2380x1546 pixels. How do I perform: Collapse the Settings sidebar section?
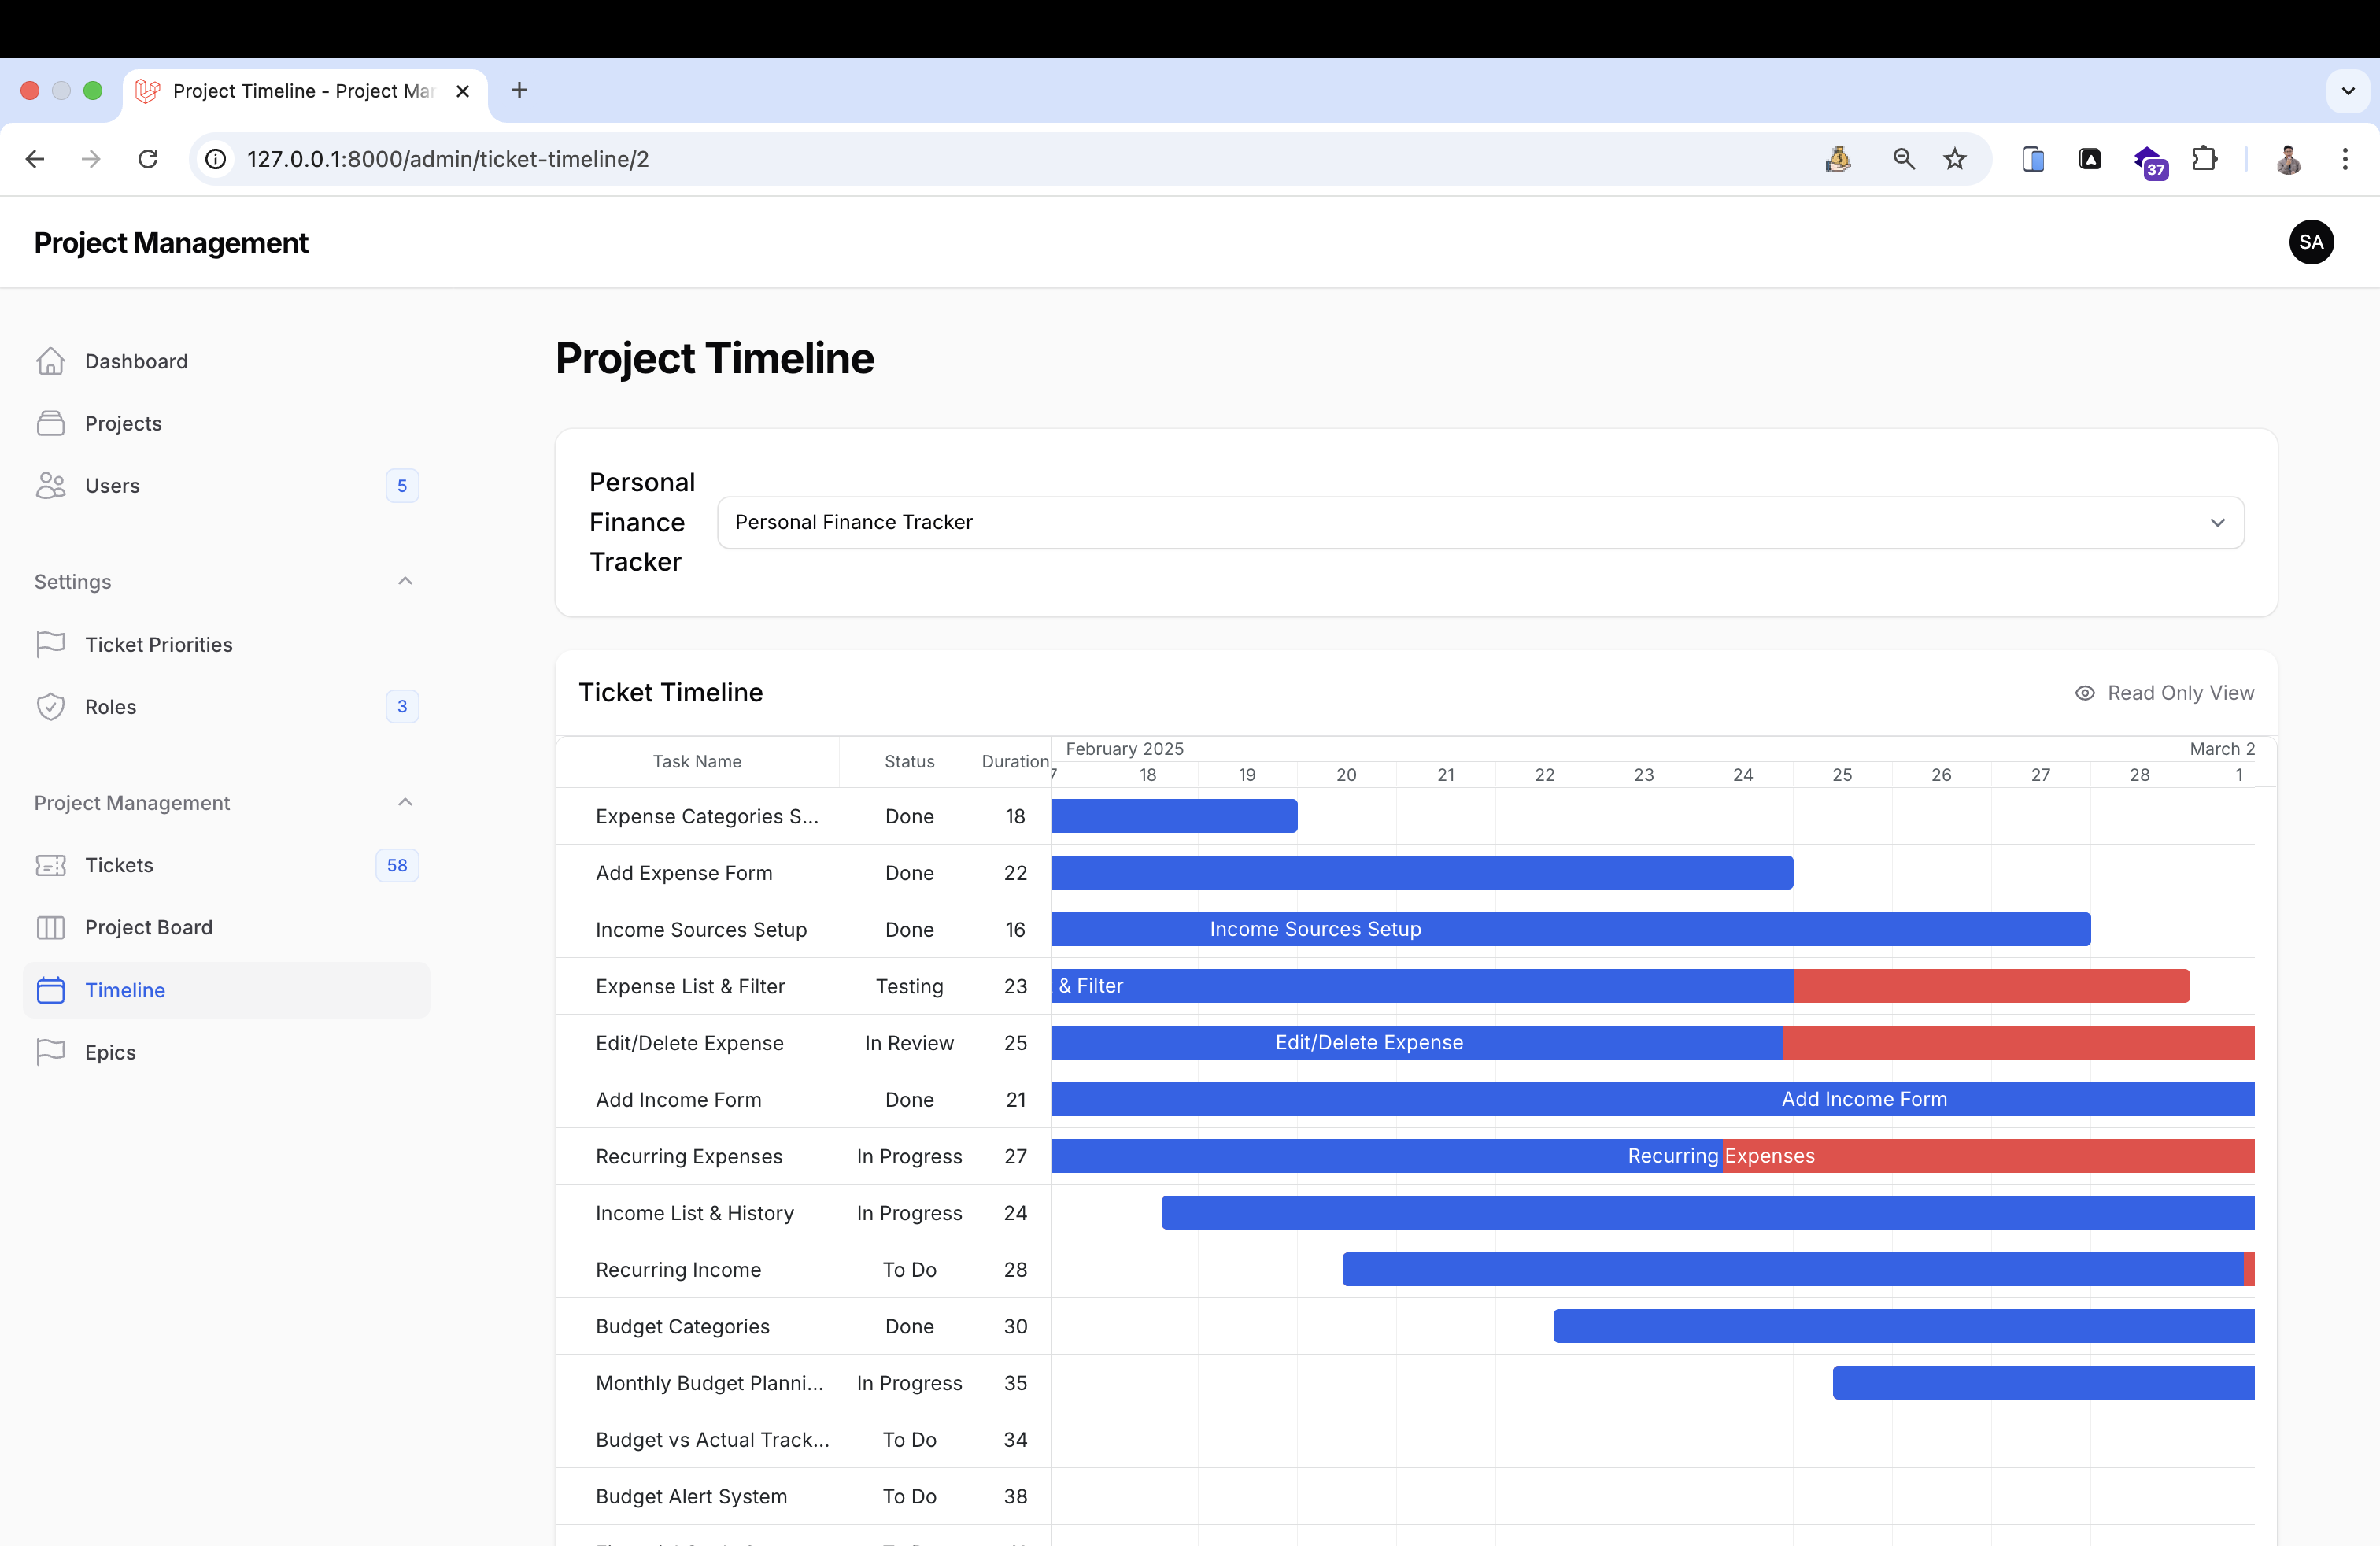click(x=405, y=581)
